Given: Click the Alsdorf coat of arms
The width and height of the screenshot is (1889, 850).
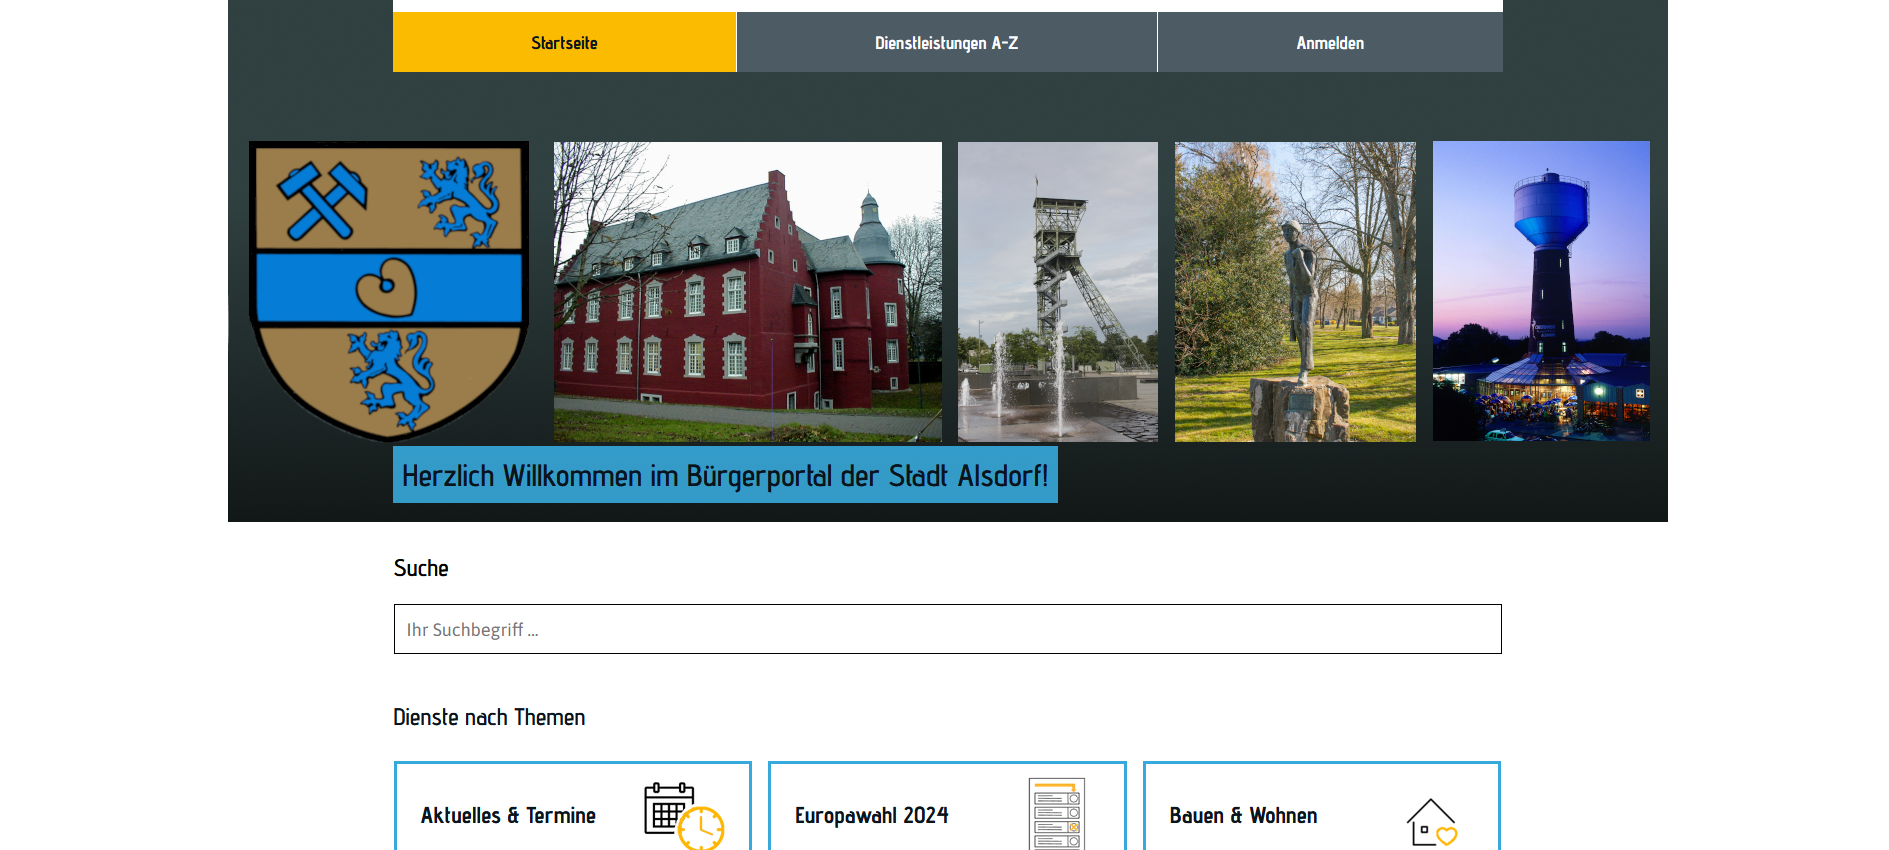Looking at the screenshot, I should pos(389,290).
